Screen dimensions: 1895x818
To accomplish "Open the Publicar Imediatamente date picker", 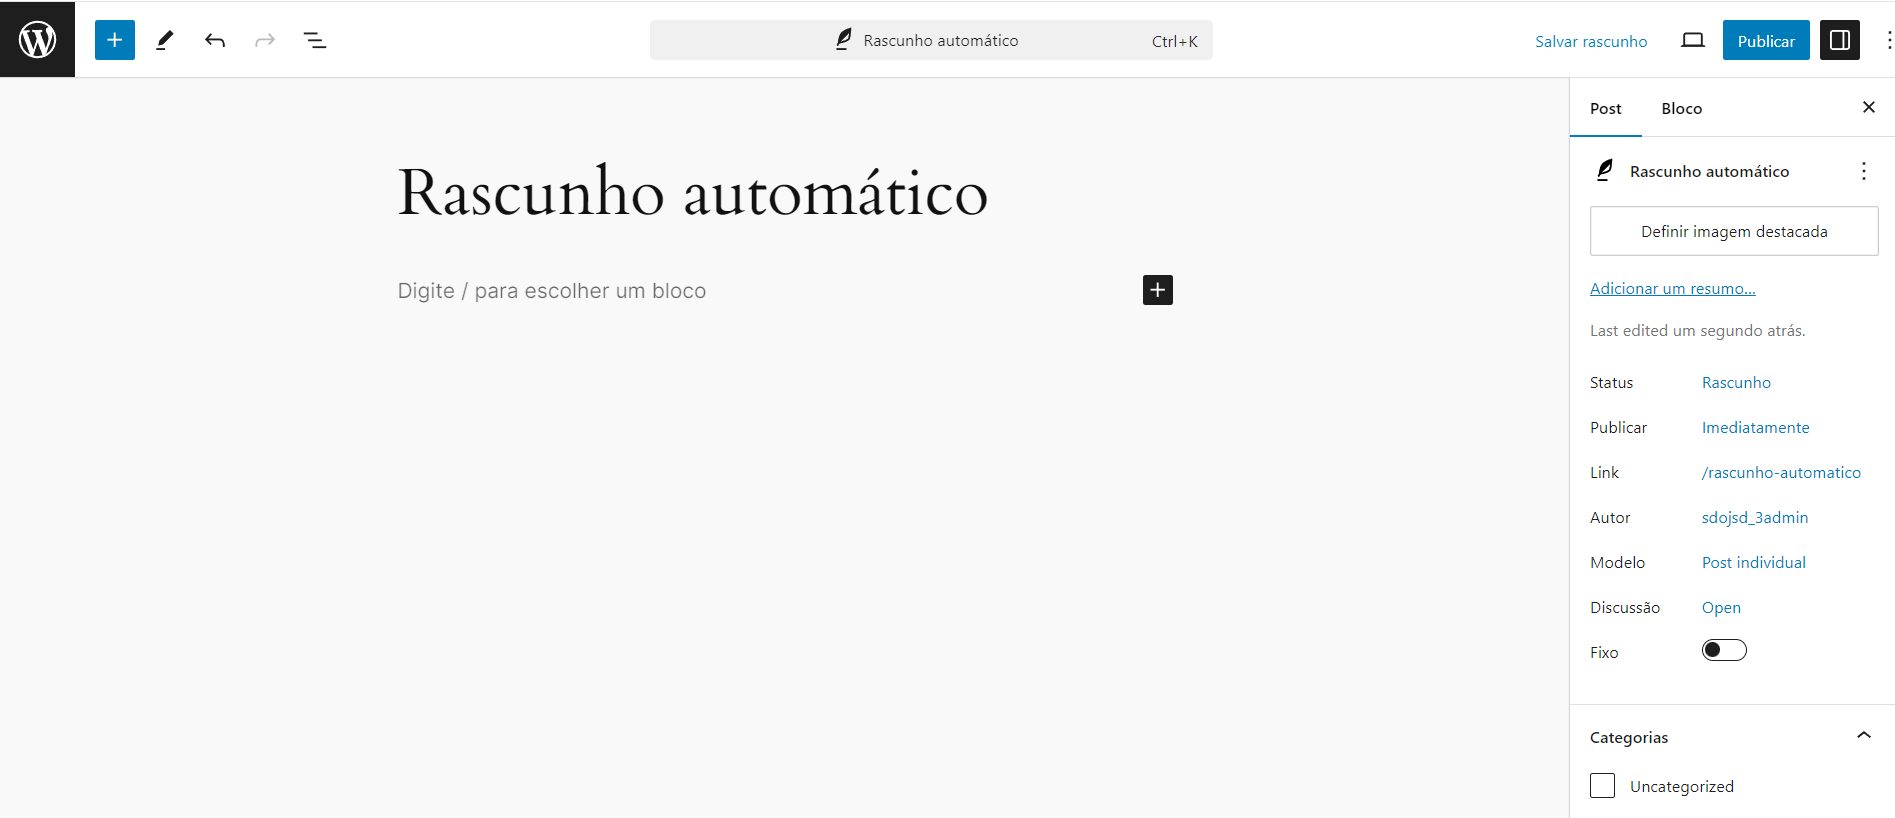I will tap(1755, 428).
